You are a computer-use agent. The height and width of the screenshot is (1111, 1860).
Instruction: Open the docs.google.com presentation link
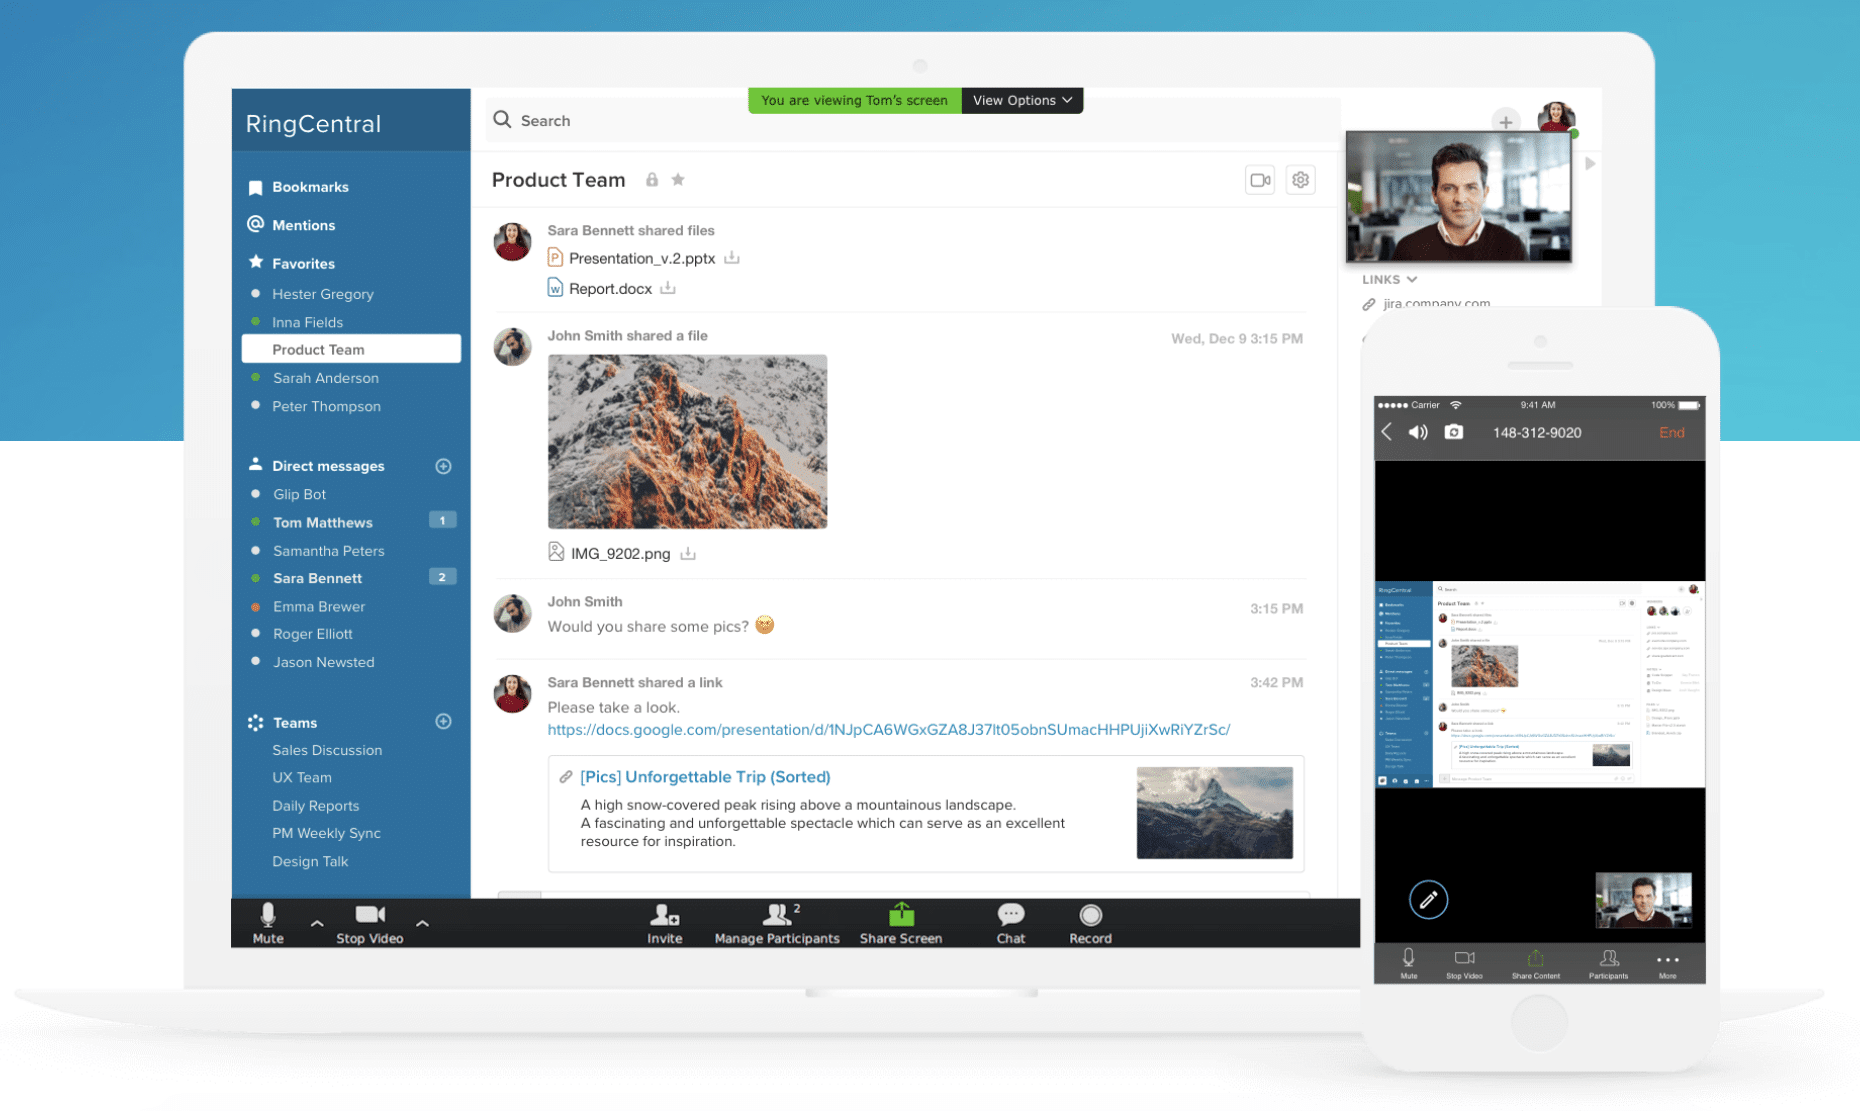(888, 730)
